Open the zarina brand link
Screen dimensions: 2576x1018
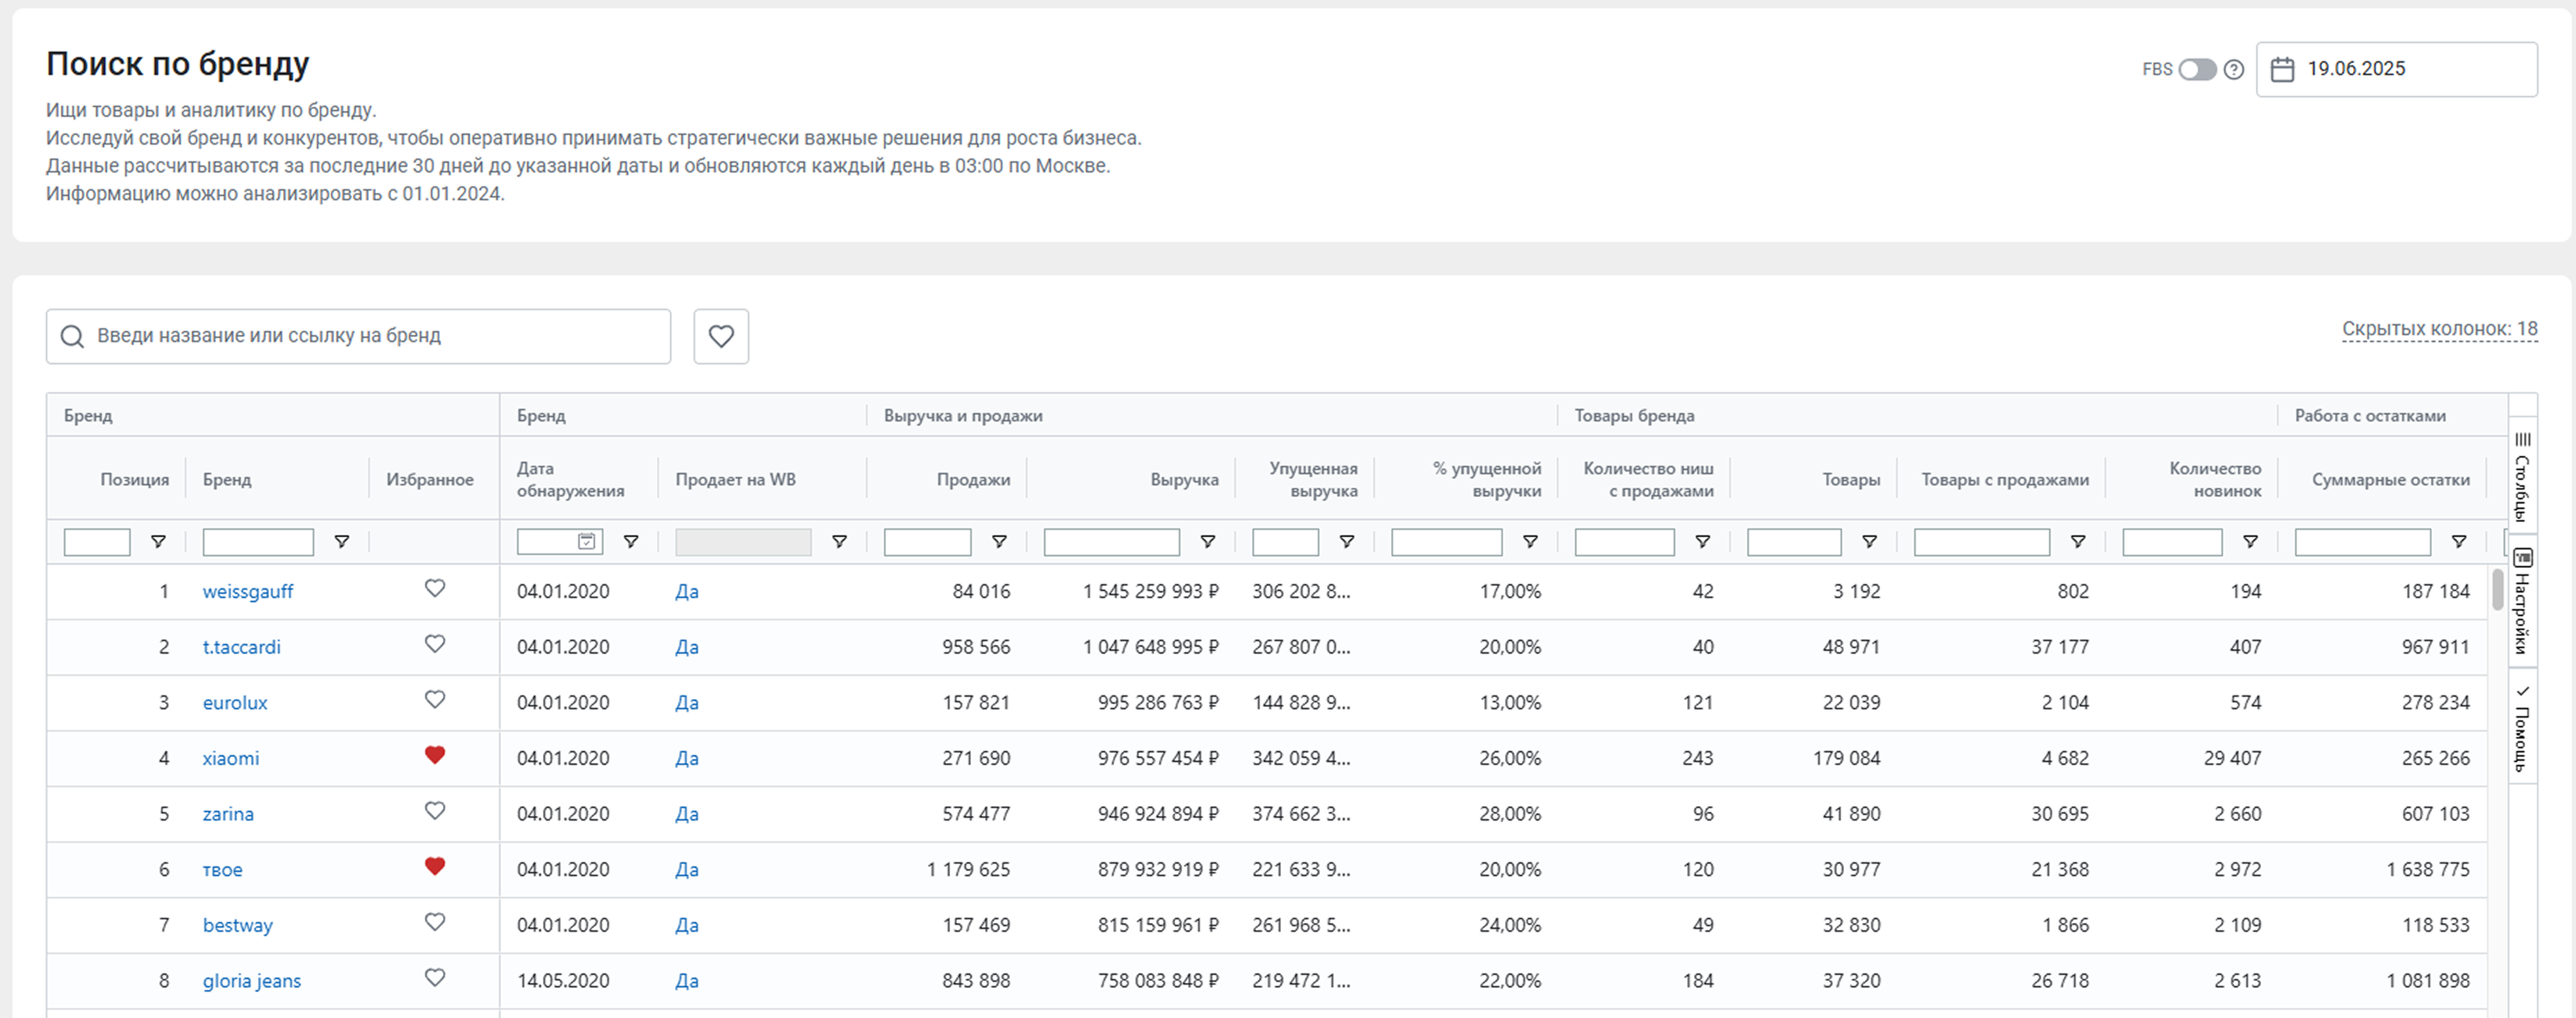coord(228,814)
